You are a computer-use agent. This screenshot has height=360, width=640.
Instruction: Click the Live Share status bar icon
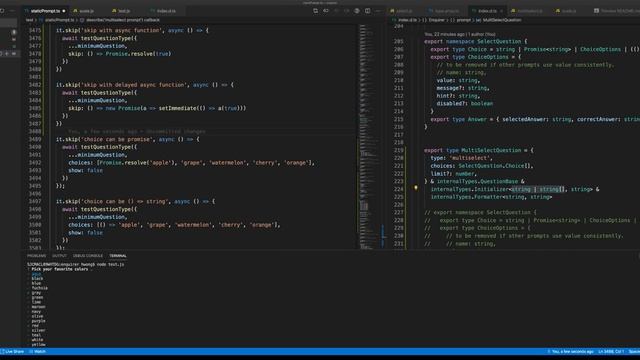pos(2,351)
